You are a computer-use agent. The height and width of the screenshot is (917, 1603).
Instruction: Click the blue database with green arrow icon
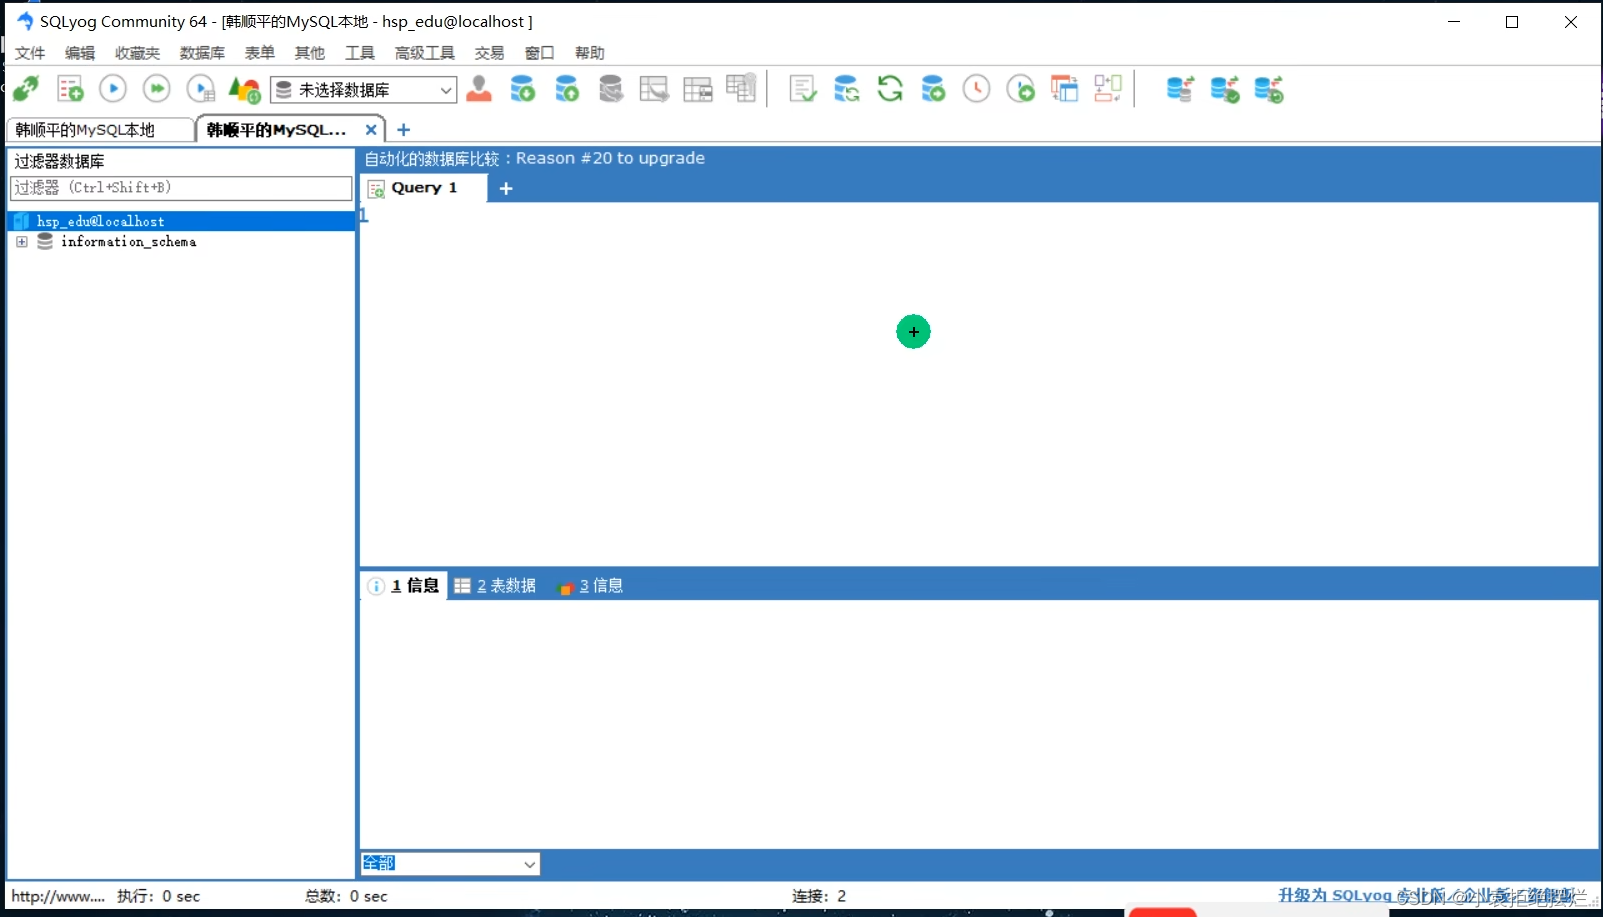coord(933,89)
